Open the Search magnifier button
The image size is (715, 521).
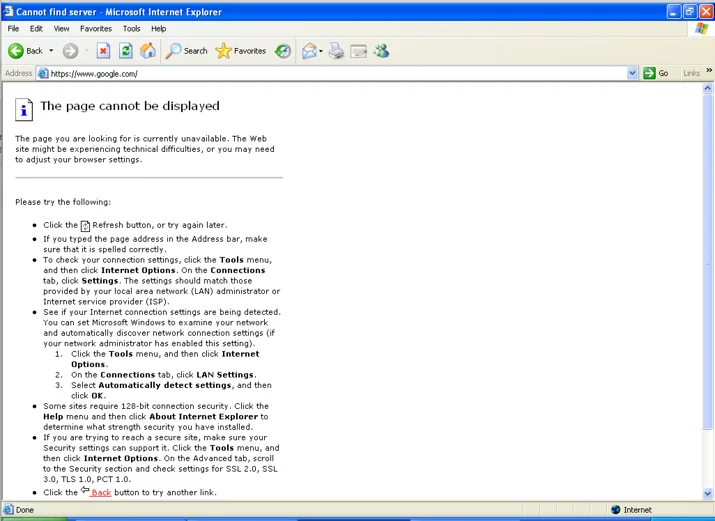(186, 51)
